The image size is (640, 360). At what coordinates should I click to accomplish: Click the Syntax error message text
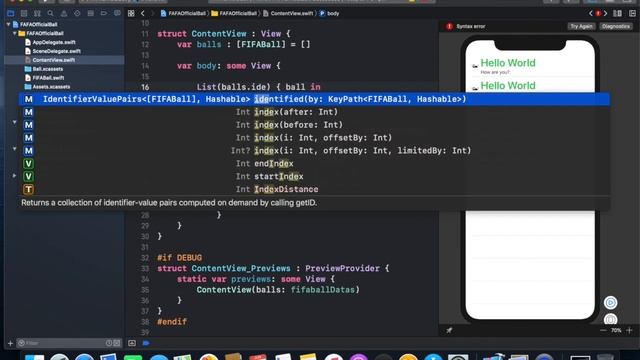[471, 26]
